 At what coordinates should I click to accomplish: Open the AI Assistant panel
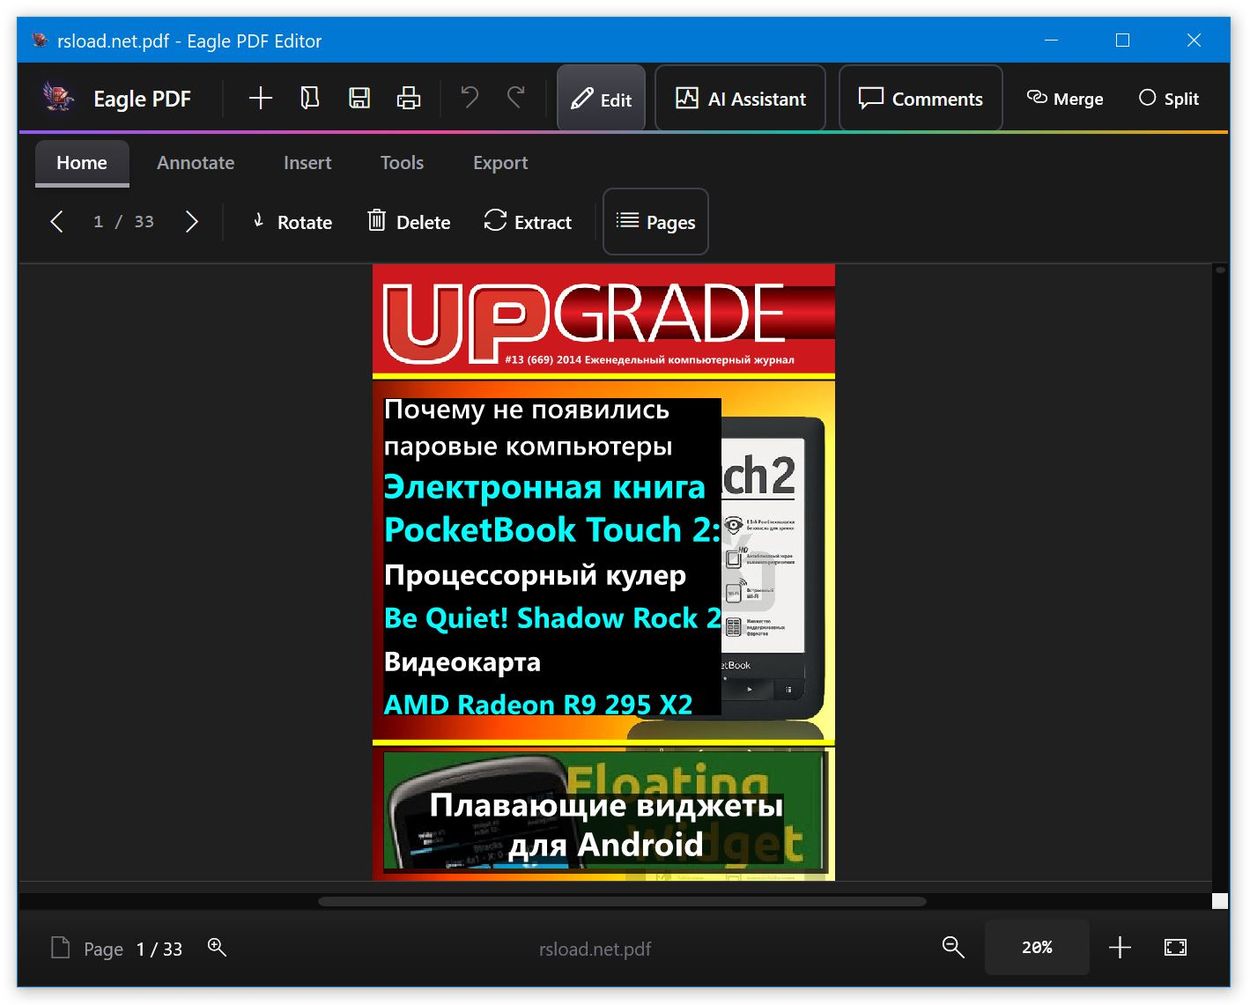[741, 99]
